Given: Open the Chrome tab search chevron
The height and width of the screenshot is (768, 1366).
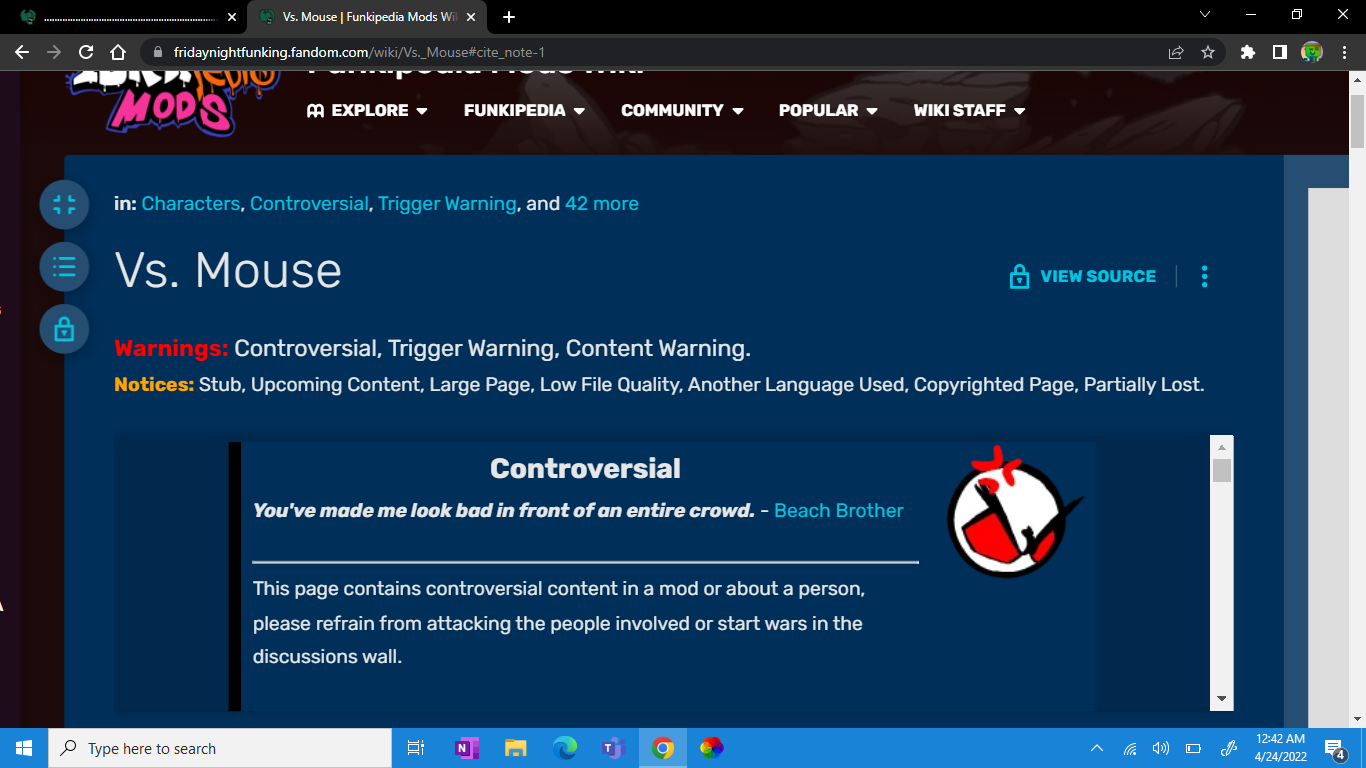Looking at the screenshot, I should click(x=1205, y=15).
